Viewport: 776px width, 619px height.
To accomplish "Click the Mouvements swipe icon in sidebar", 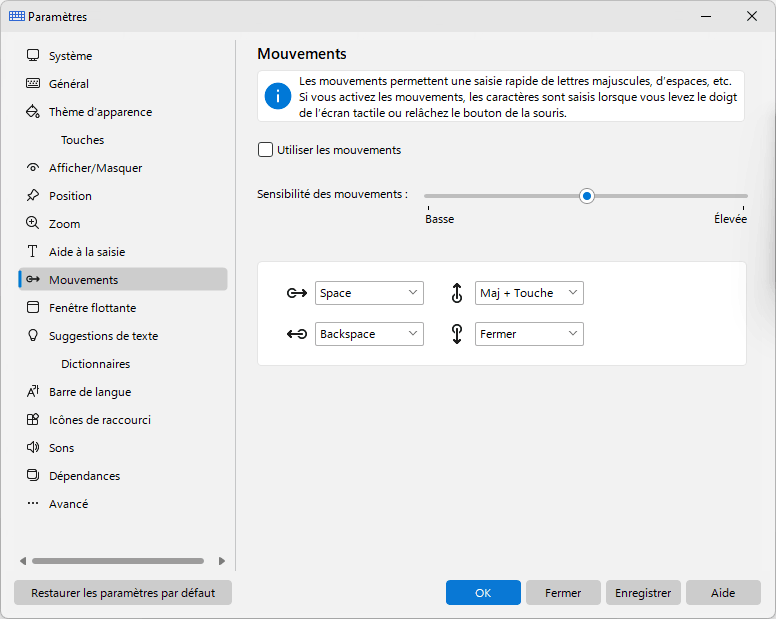I will click(x=33, y=279).
